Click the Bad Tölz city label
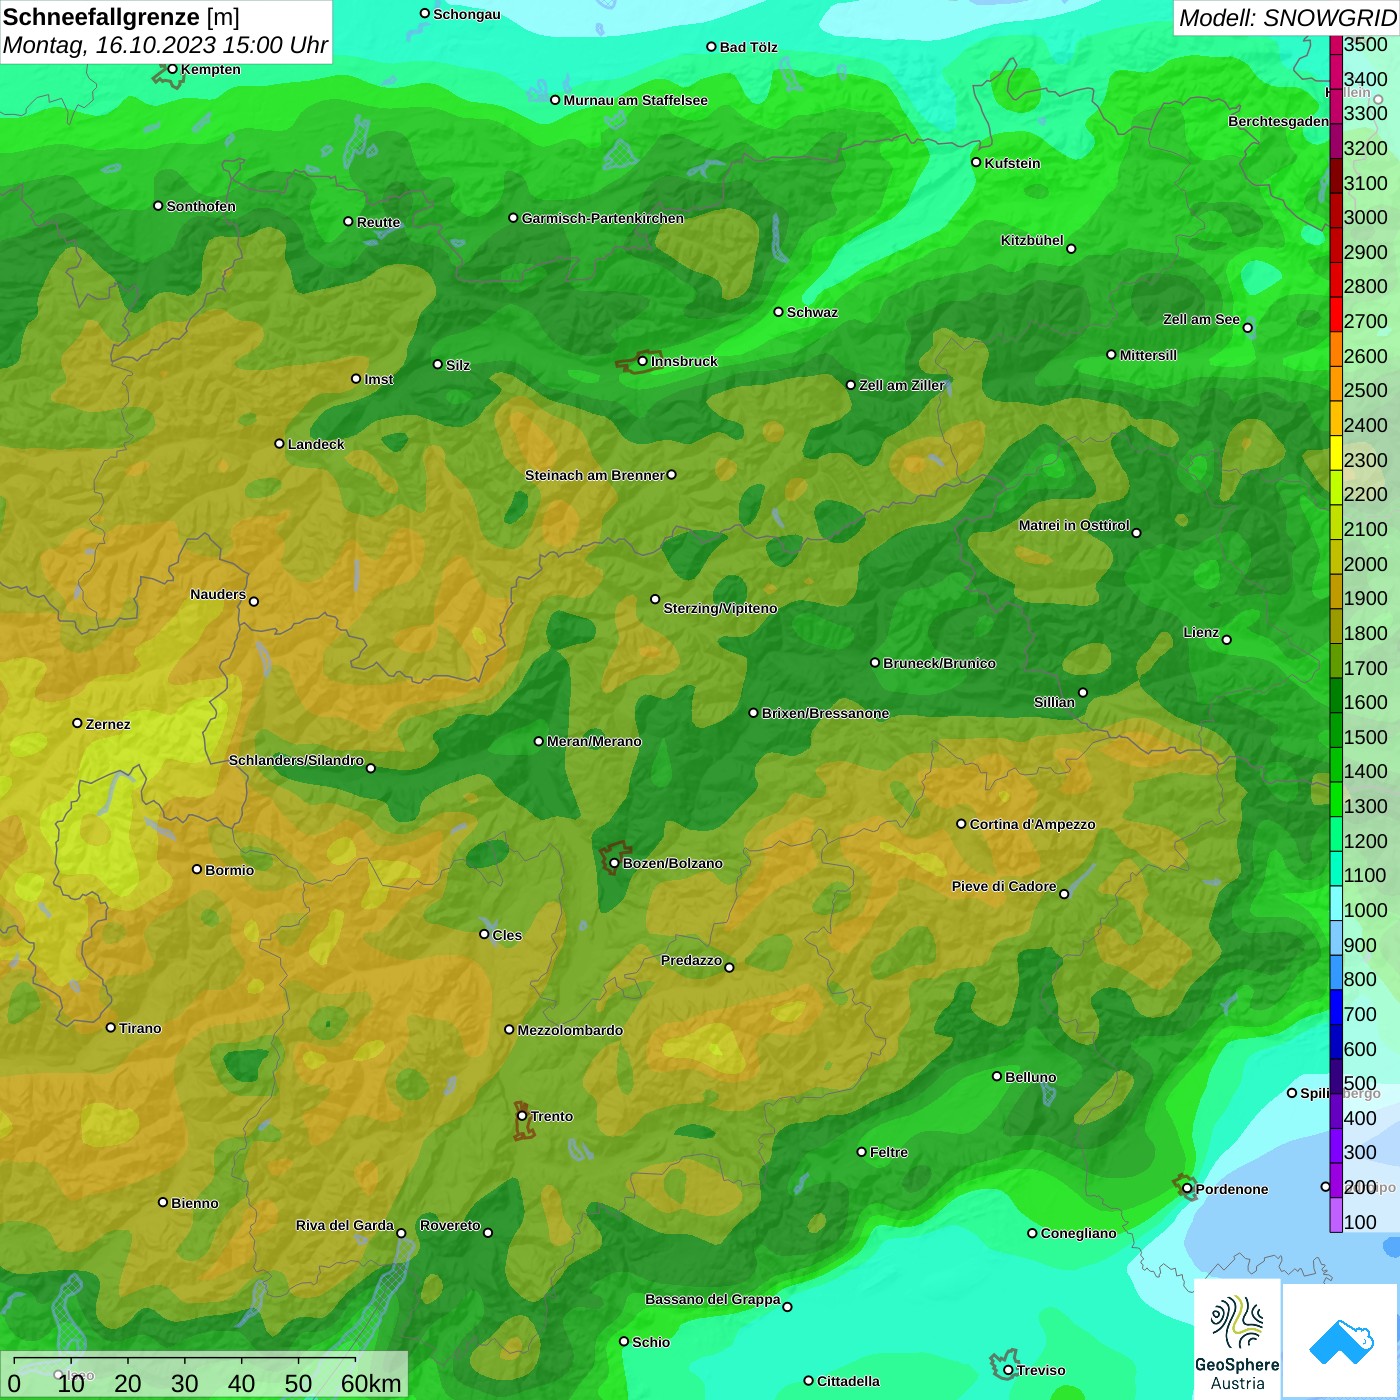1400x1400 pixels. click(748, 47)
